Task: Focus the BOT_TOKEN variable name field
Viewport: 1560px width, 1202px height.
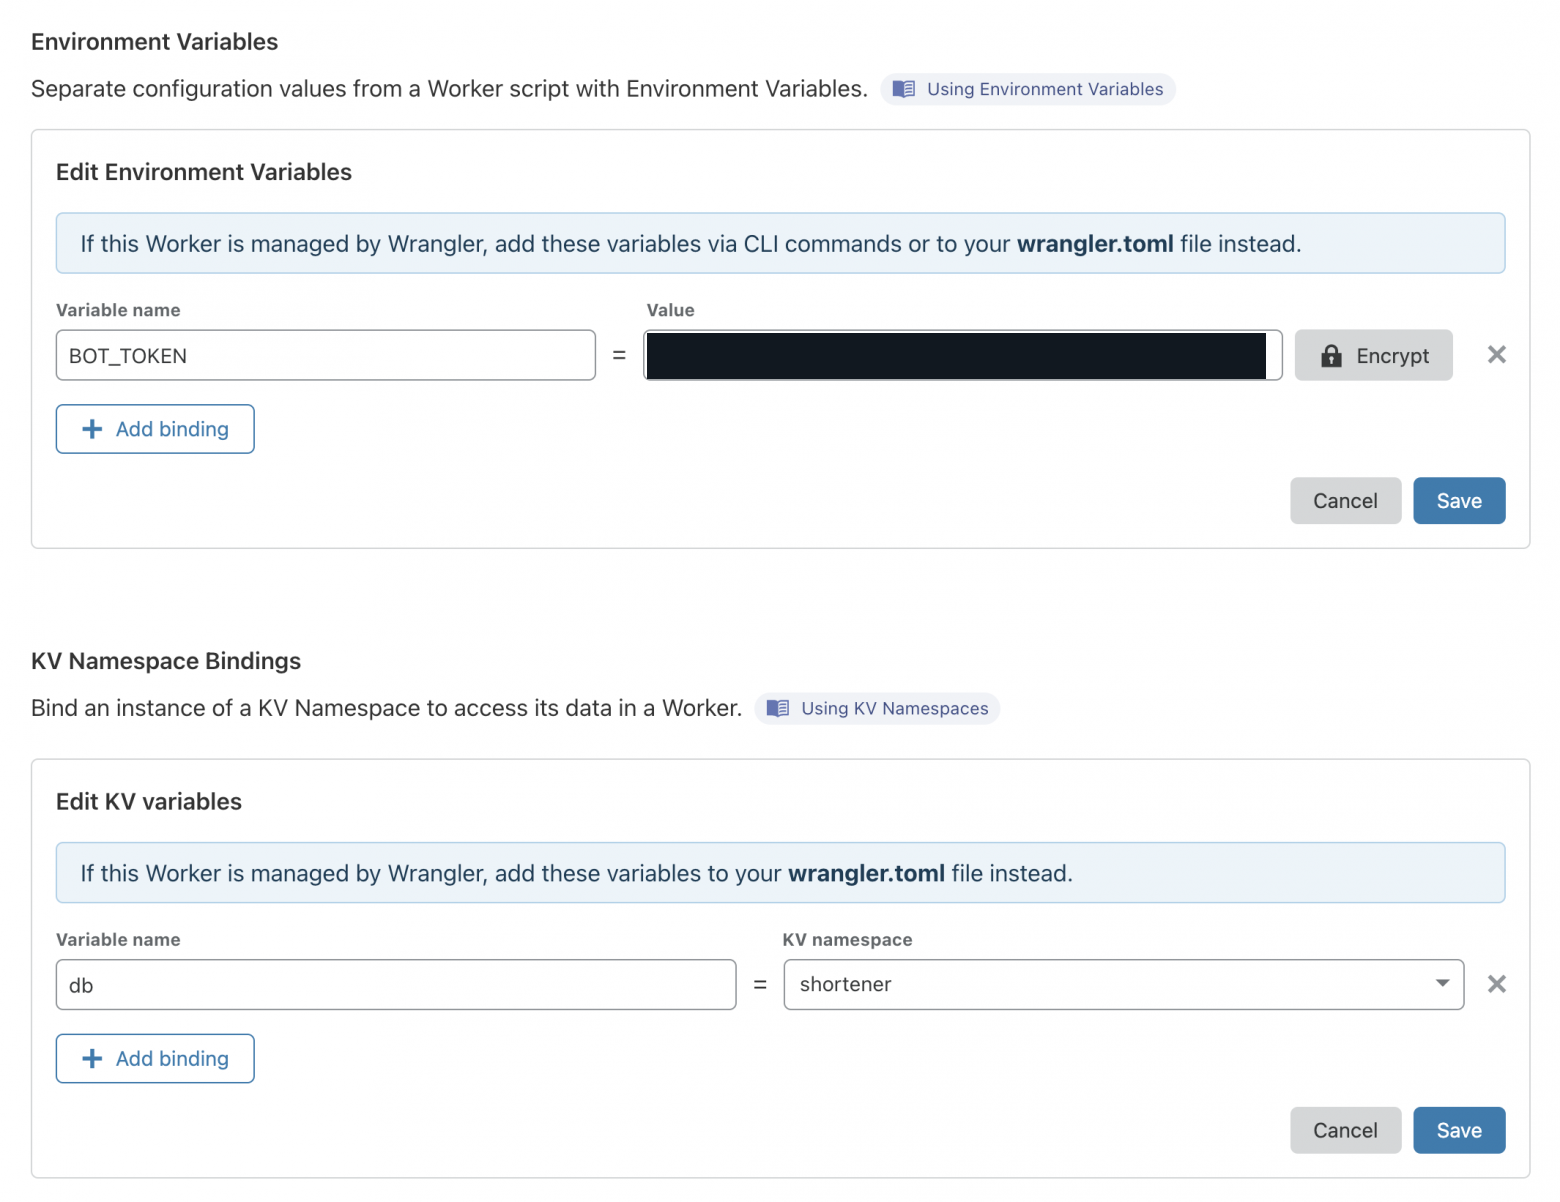Action: click(326, 355)
